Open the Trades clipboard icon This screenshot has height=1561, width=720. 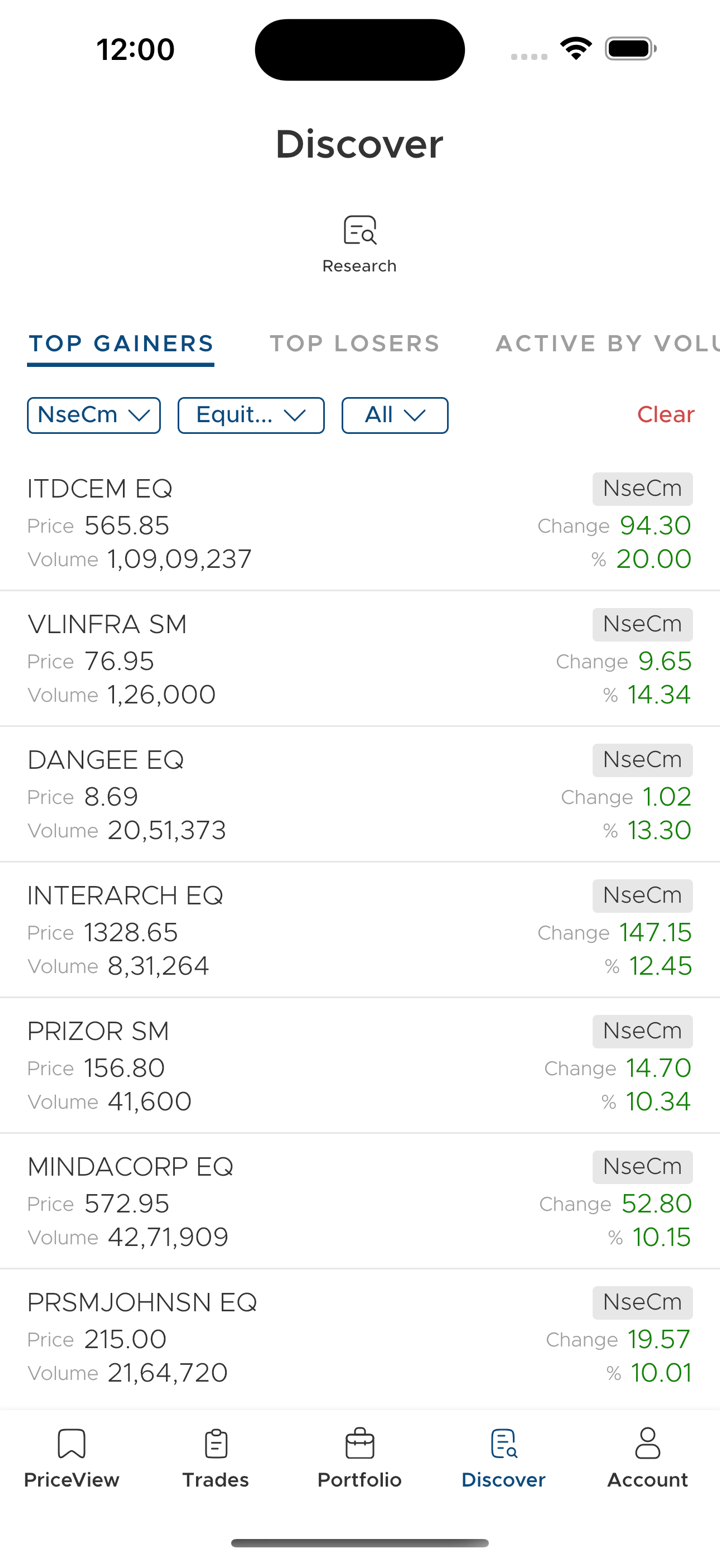(x=215, y=1444)
